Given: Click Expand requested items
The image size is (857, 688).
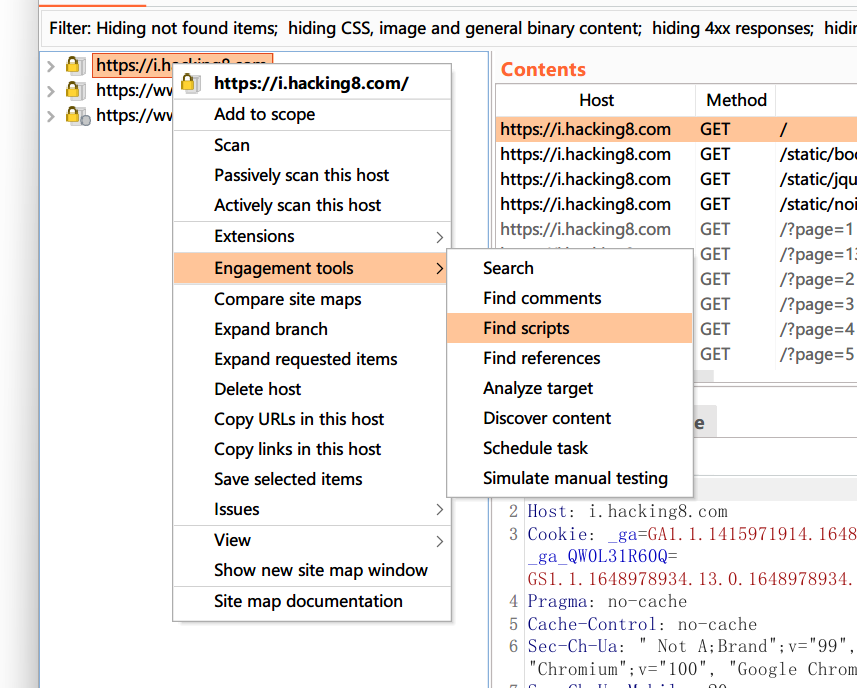Looking at the screenshot, I should (312, 360).
